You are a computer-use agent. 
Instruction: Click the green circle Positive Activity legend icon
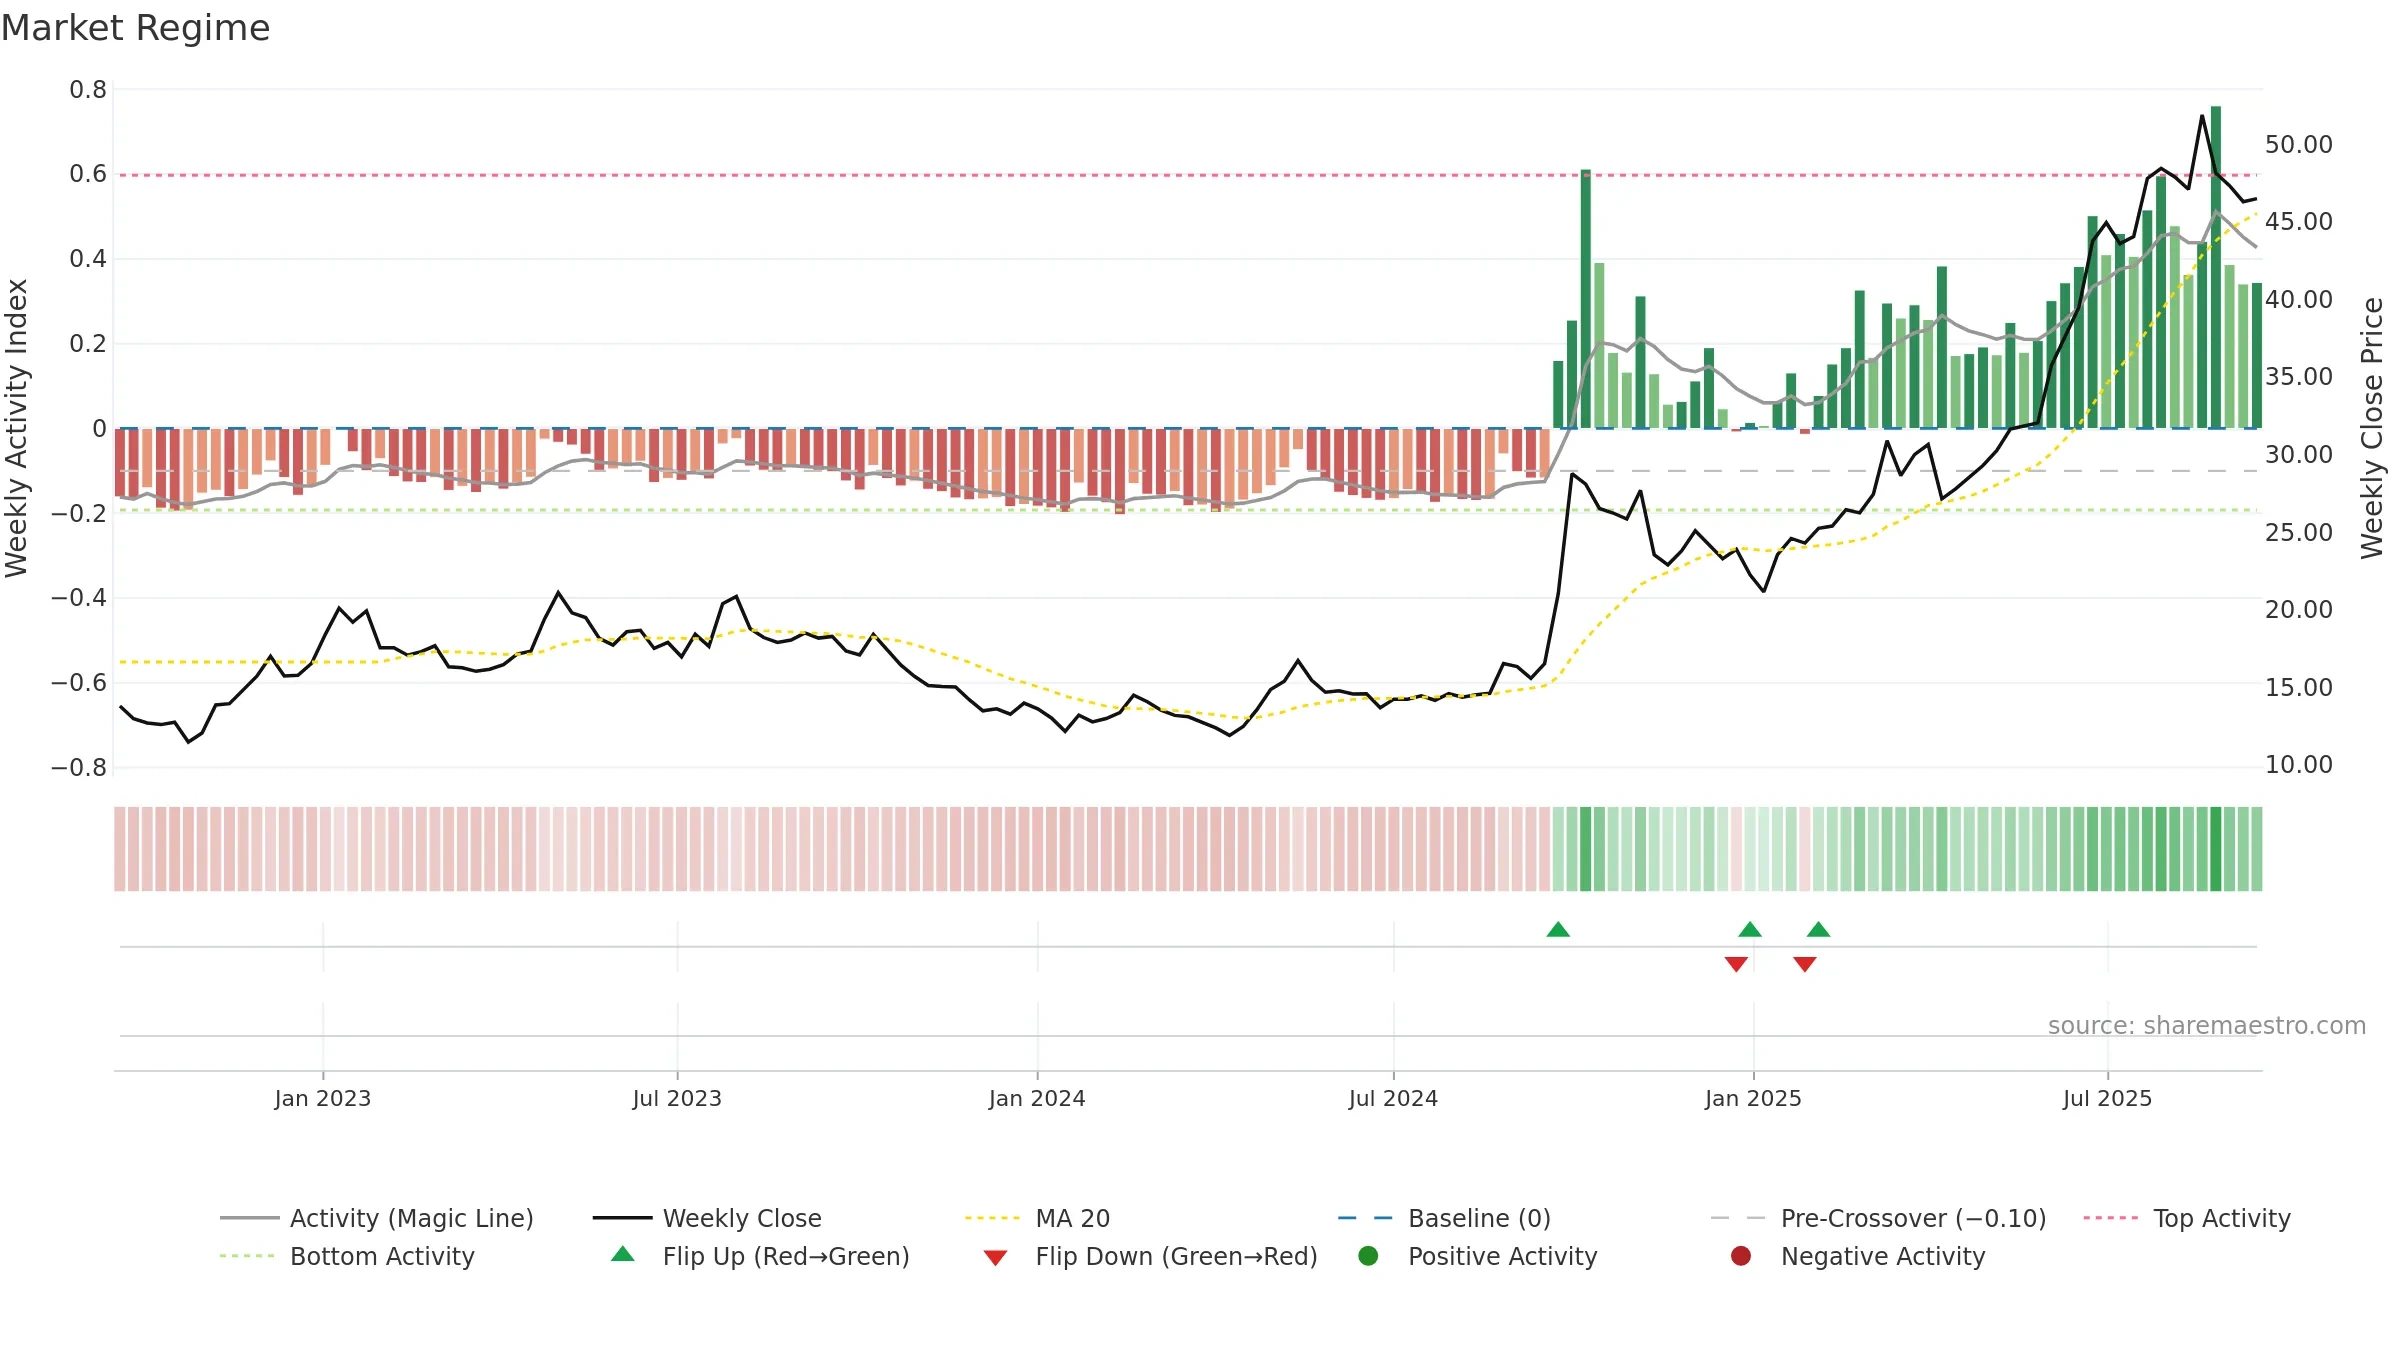click(x=1368, y=1256)
